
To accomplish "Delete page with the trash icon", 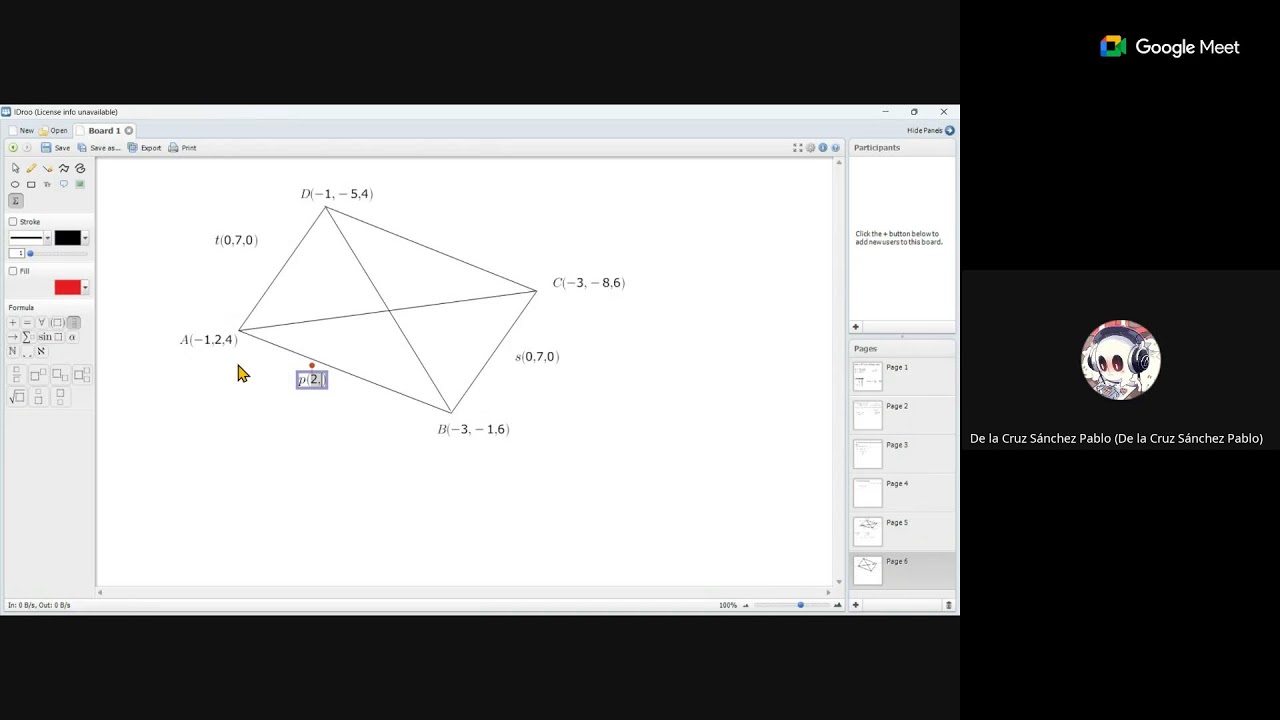I will click(x=949, y=605).
